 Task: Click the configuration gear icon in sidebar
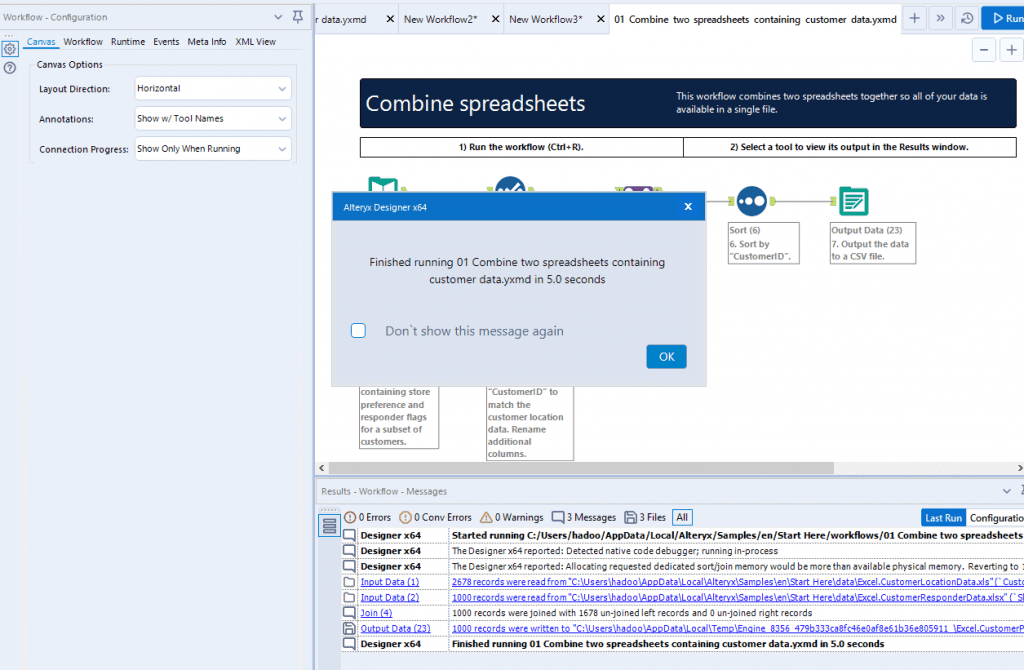10,49
